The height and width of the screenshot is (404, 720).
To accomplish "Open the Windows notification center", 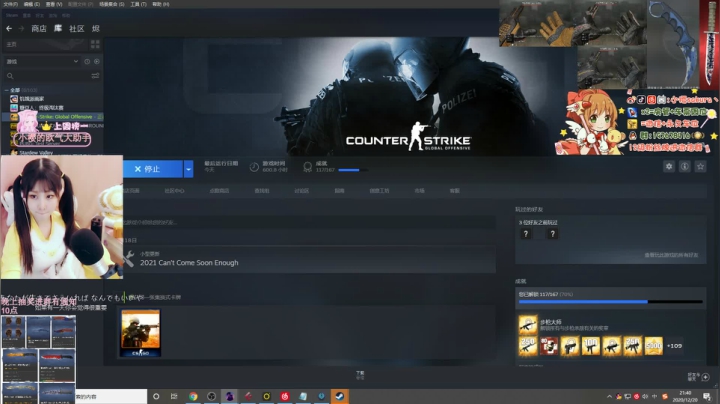I will pyautogui.click(x=707, y=397).
